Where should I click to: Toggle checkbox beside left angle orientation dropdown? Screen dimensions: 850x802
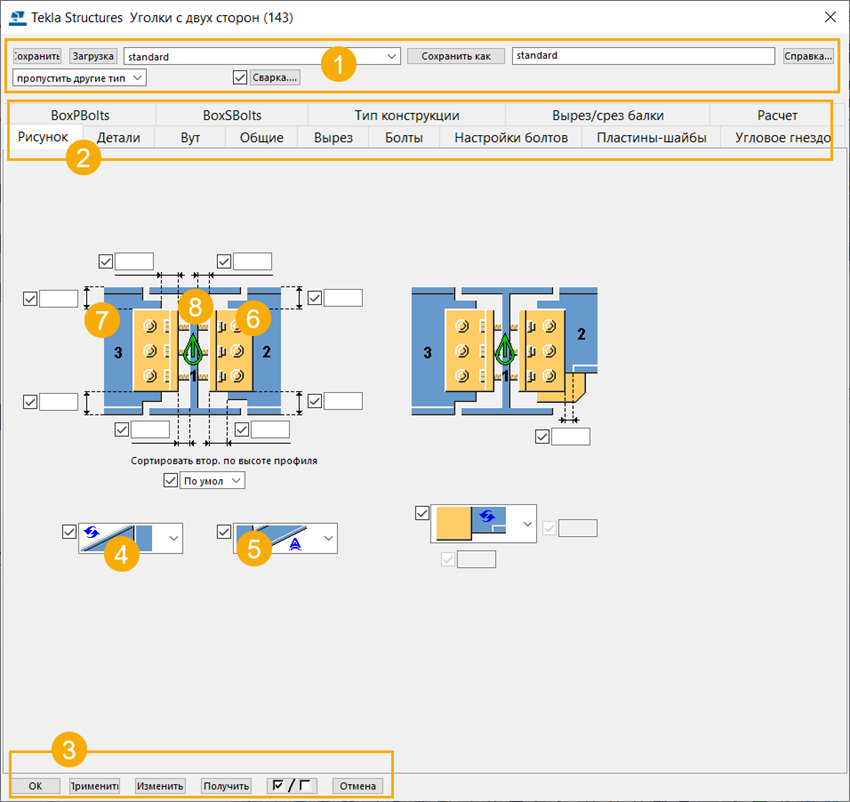click(69, 531)
